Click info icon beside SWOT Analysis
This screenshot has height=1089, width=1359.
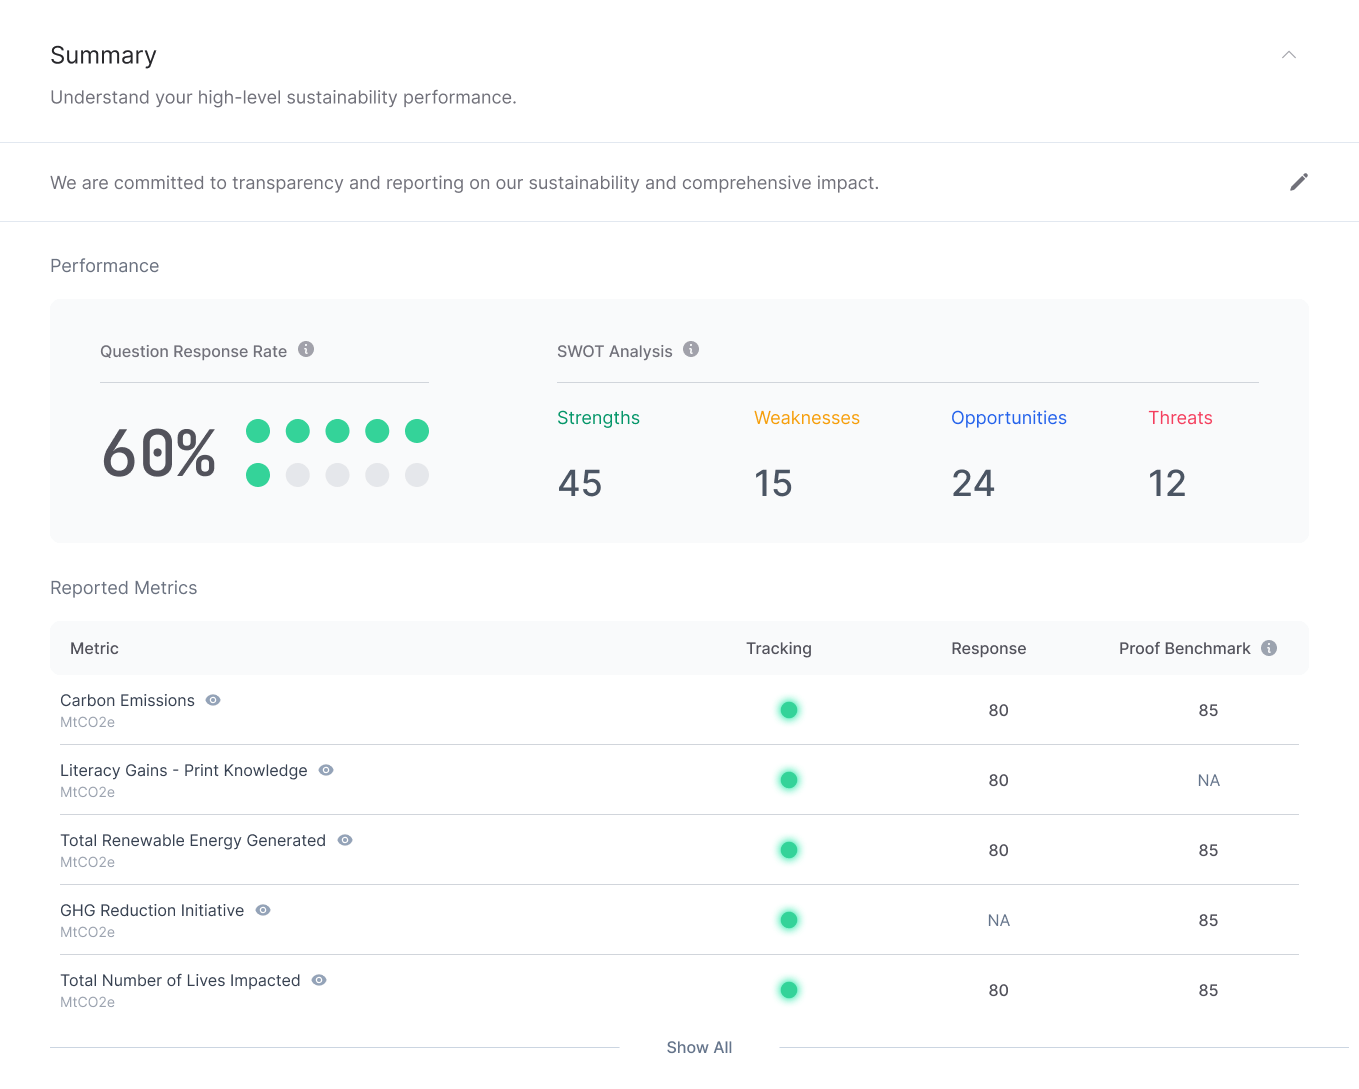[691, 349]
